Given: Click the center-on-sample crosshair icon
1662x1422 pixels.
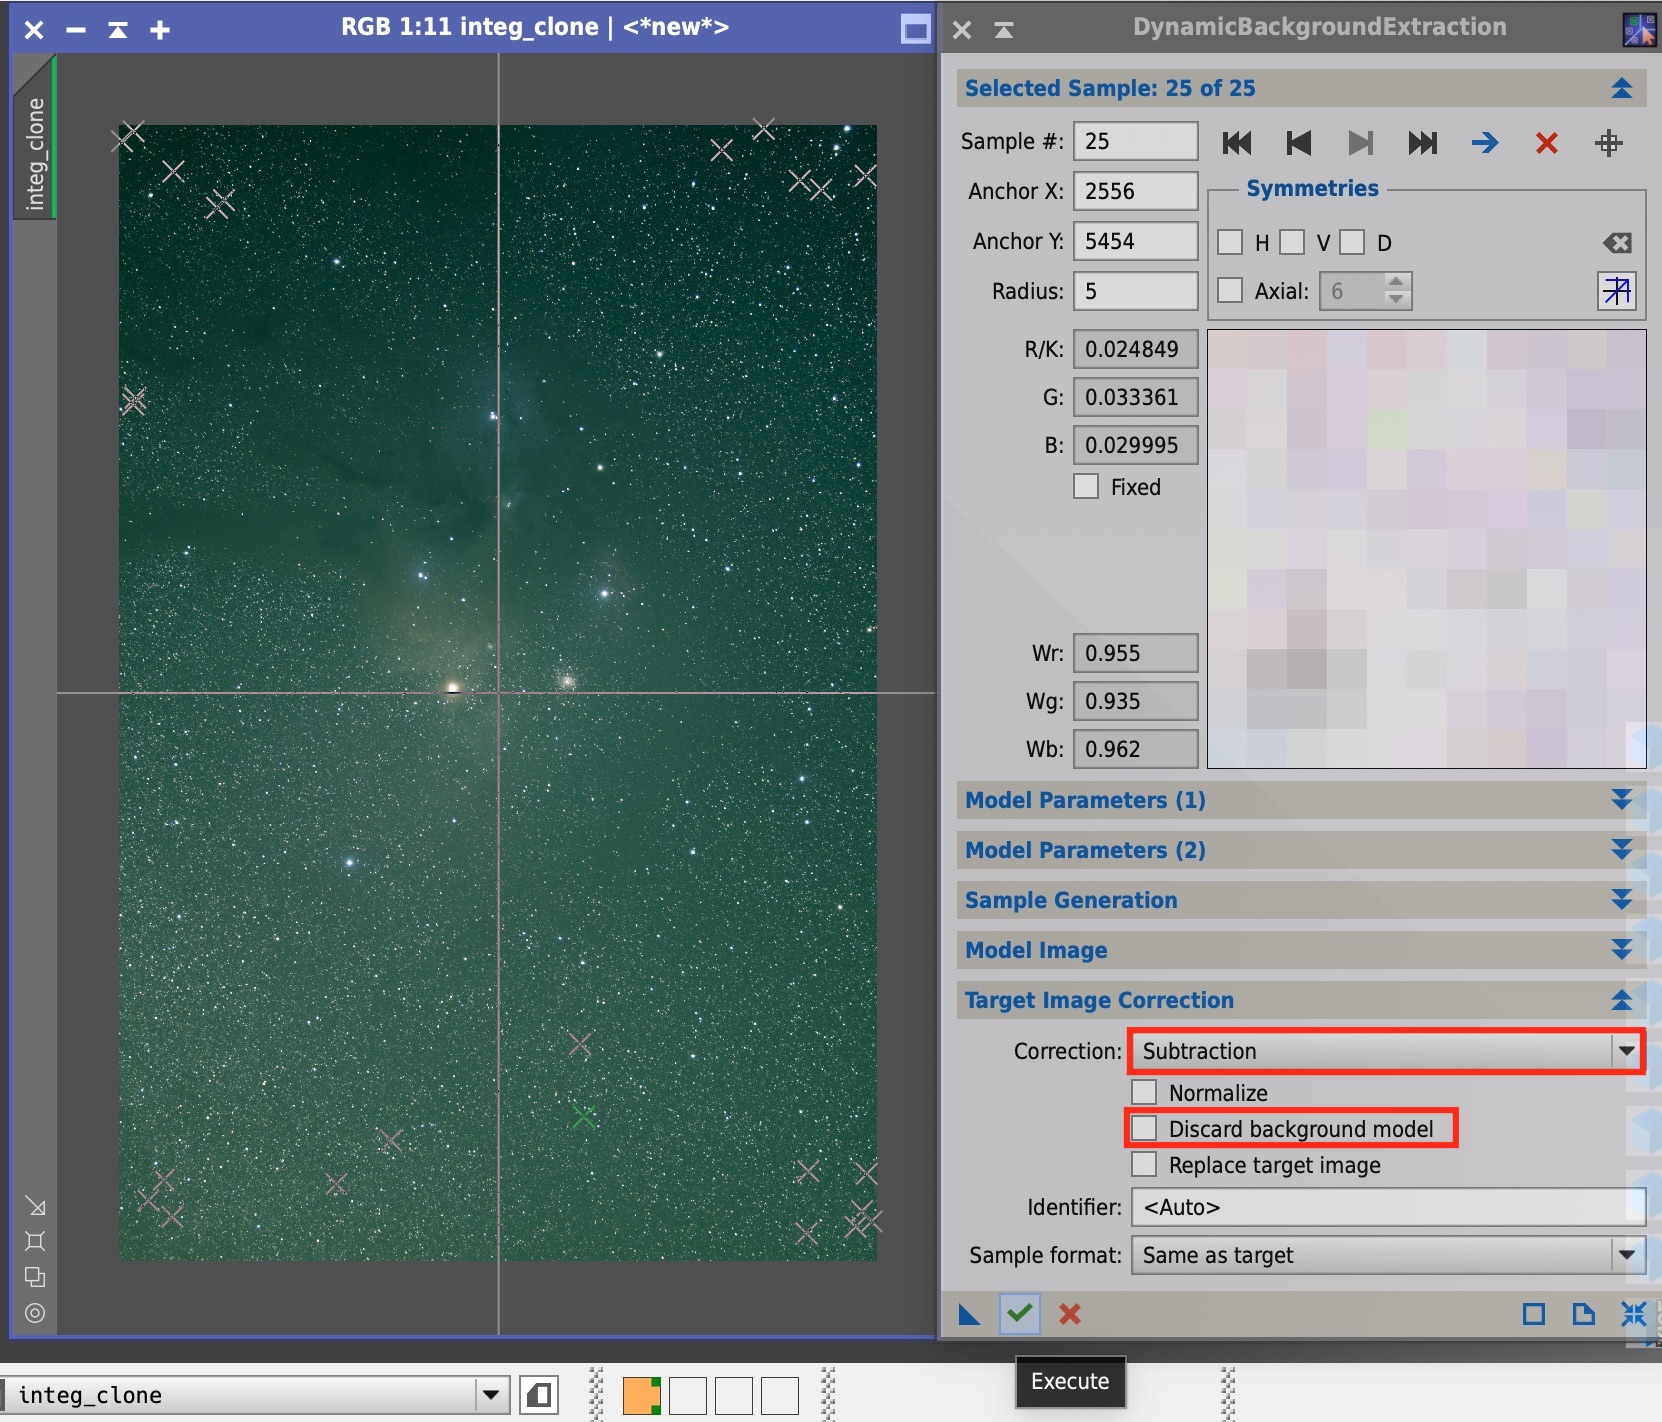Looking at the screenshot, I should [1608, 143].
